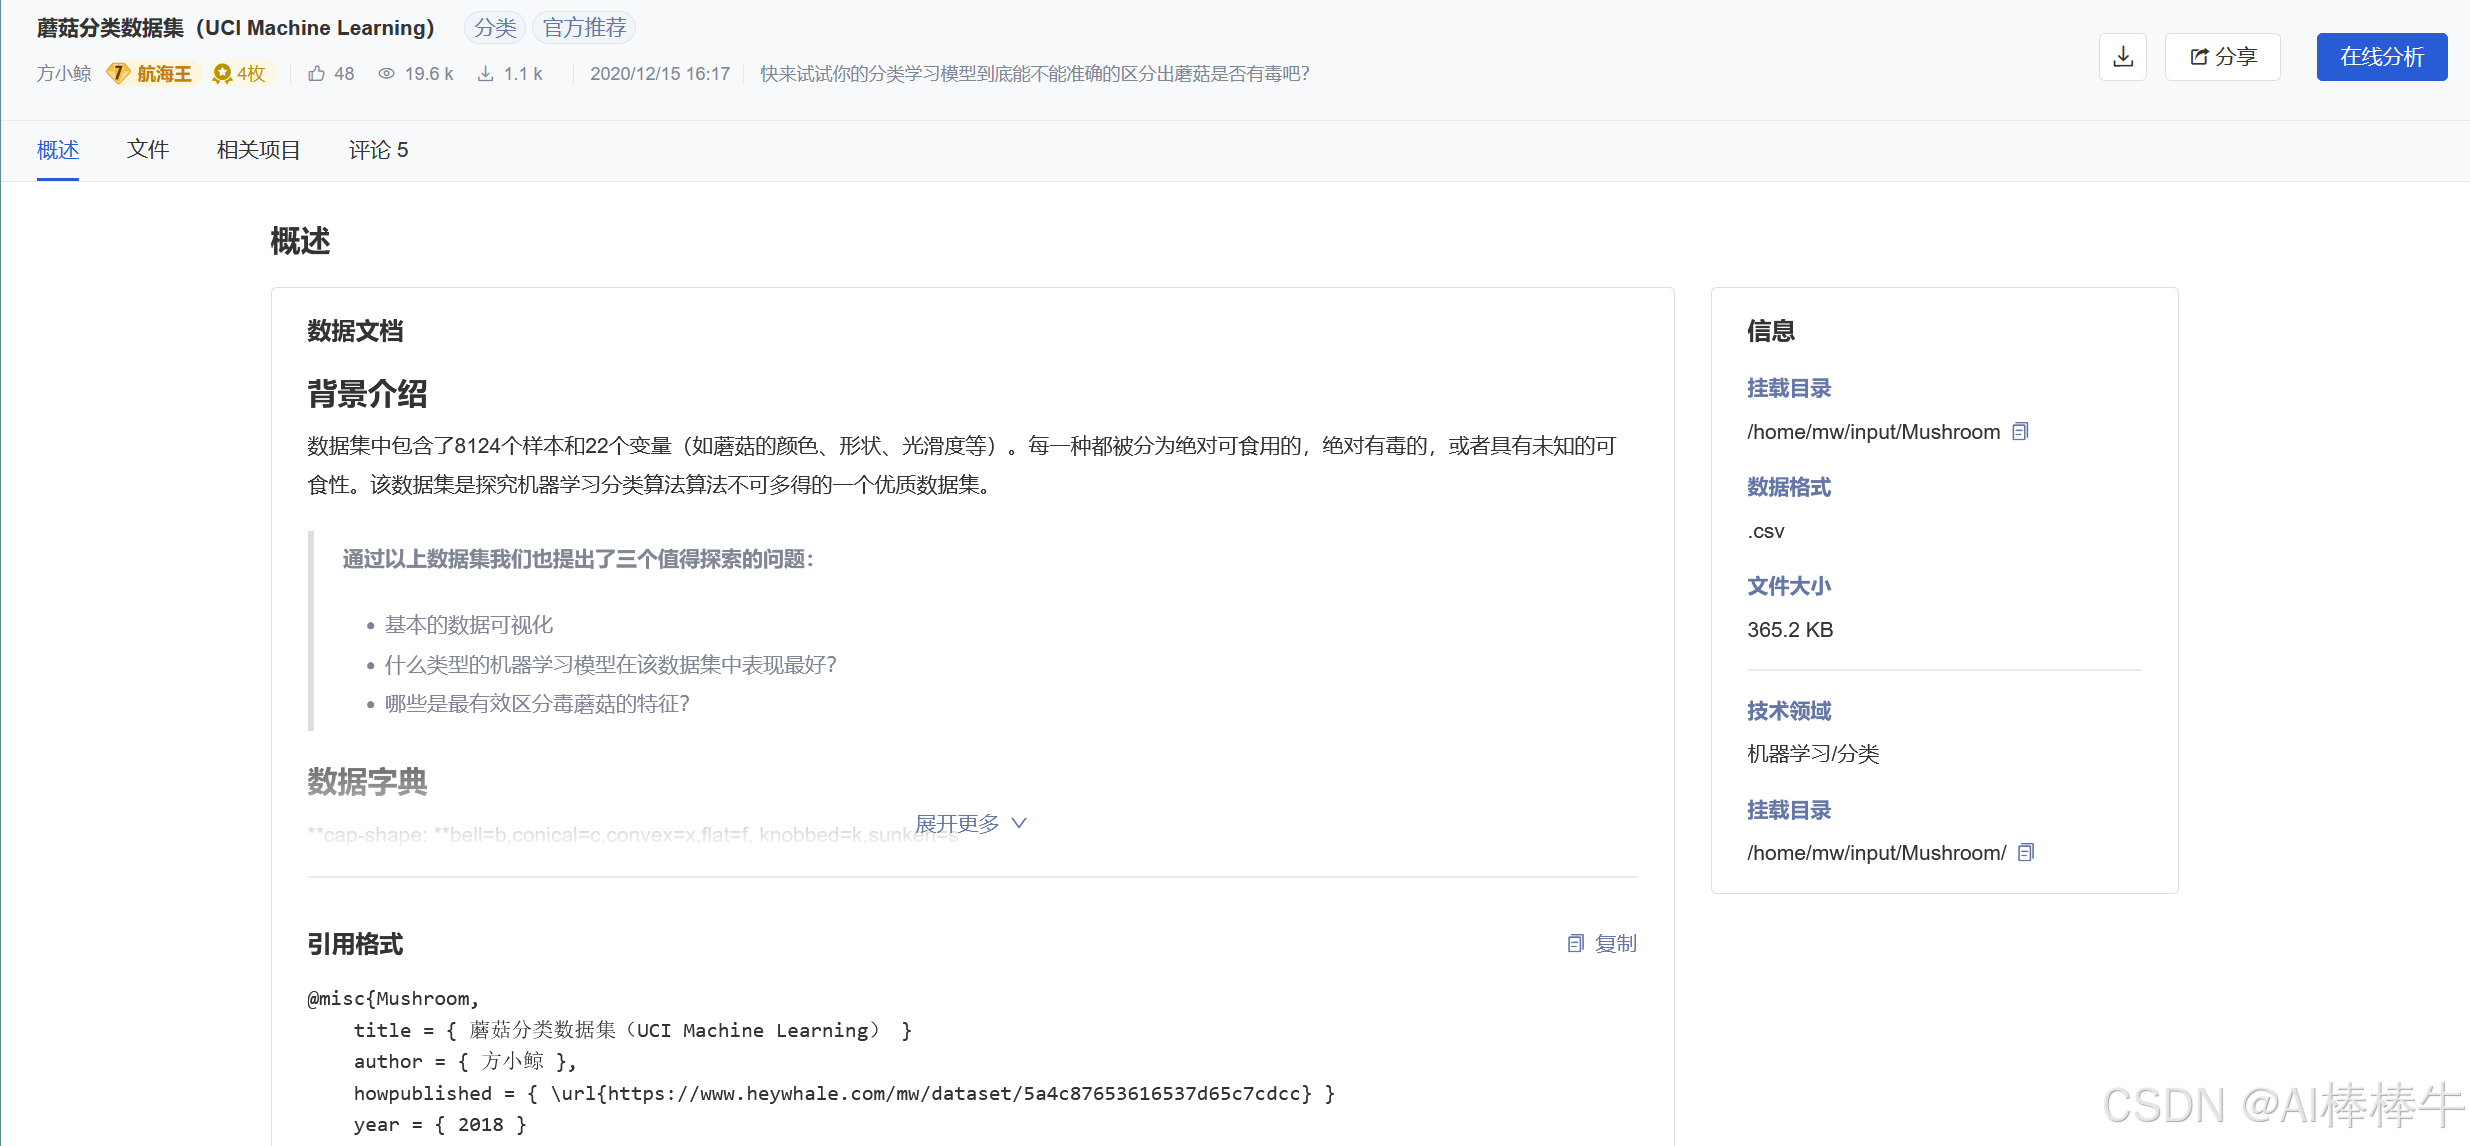Click the download icon at top right

click(x=2122, y=56)
